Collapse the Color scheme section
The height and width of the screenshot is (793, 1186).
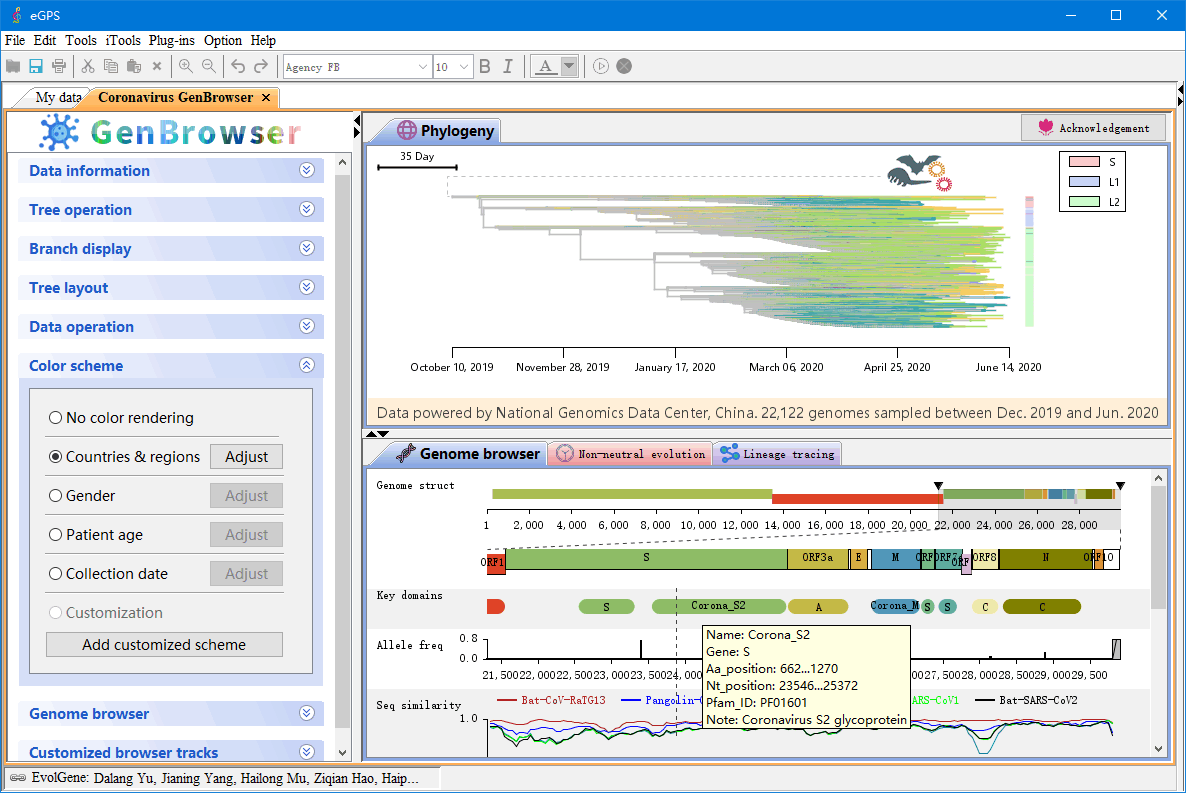(x=307, y=365)
